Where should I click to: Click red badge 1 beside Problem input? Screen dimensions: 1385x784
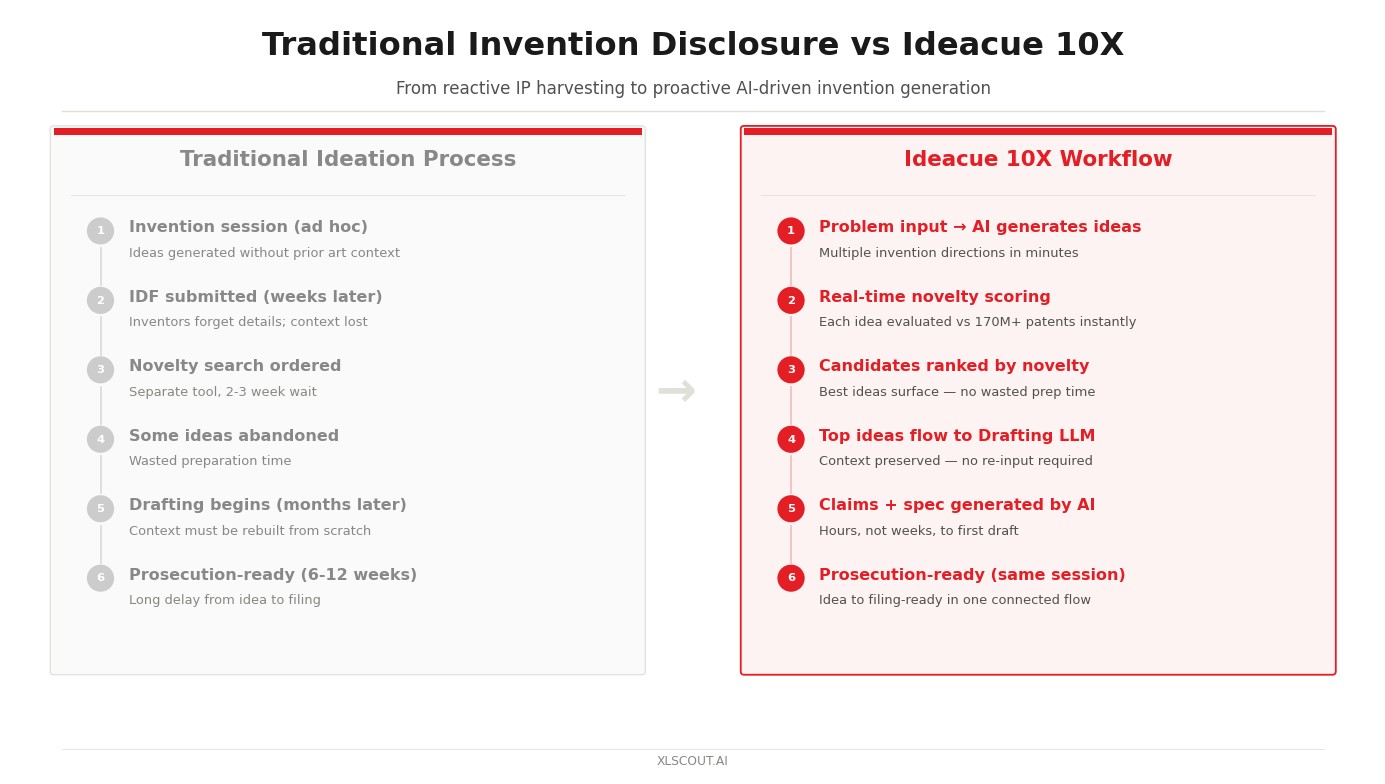point(791,231)
